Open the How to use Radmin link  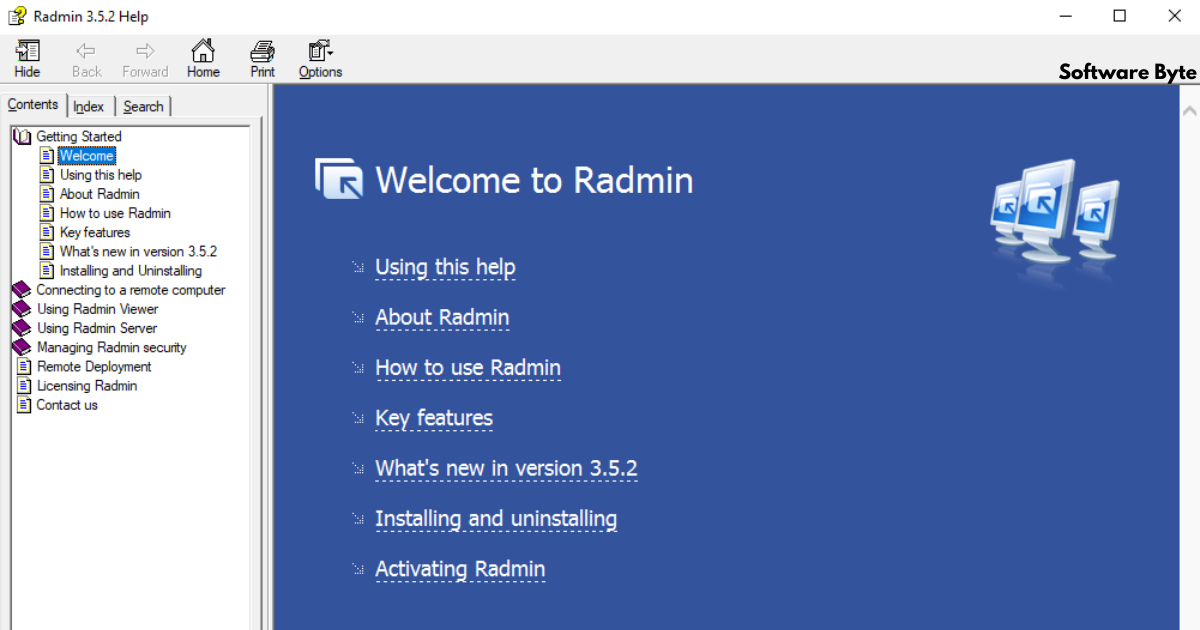468,367
